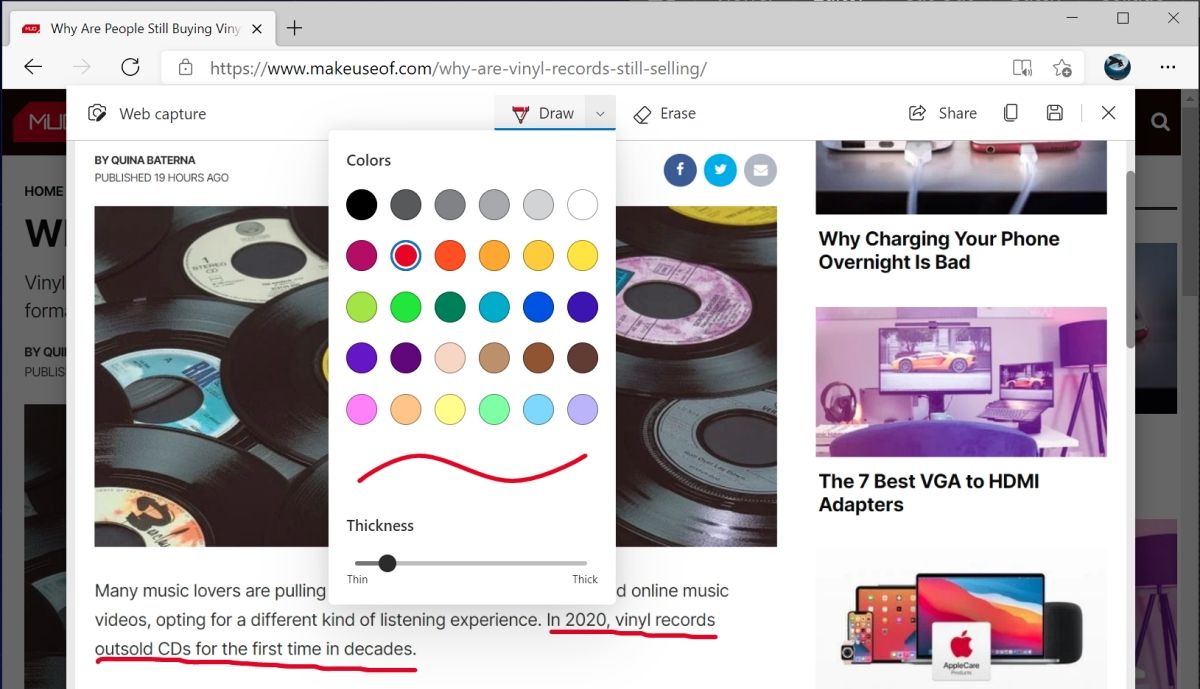Image resolution: width=1200 pixels, height=689 pixels.
Task: Open browser Settings and more menu
Action: click(x=1167, y=67)
